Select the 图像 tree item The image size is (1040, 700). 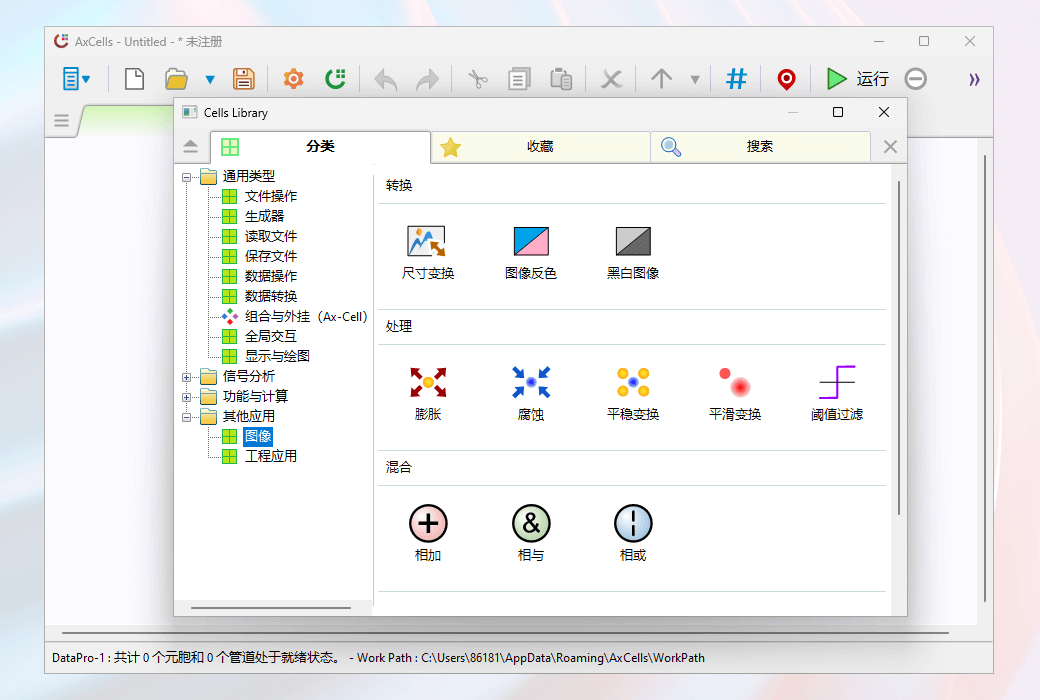(x=258, y=436)
